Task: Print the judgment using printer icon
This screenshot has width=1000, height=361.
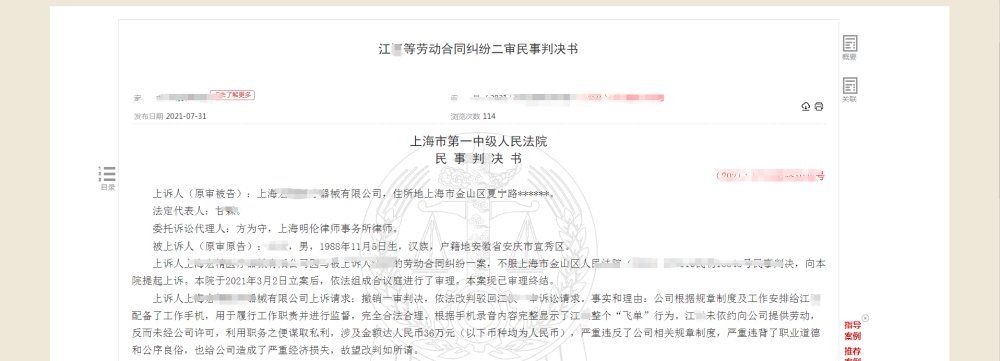Action: tap(819, 107)
